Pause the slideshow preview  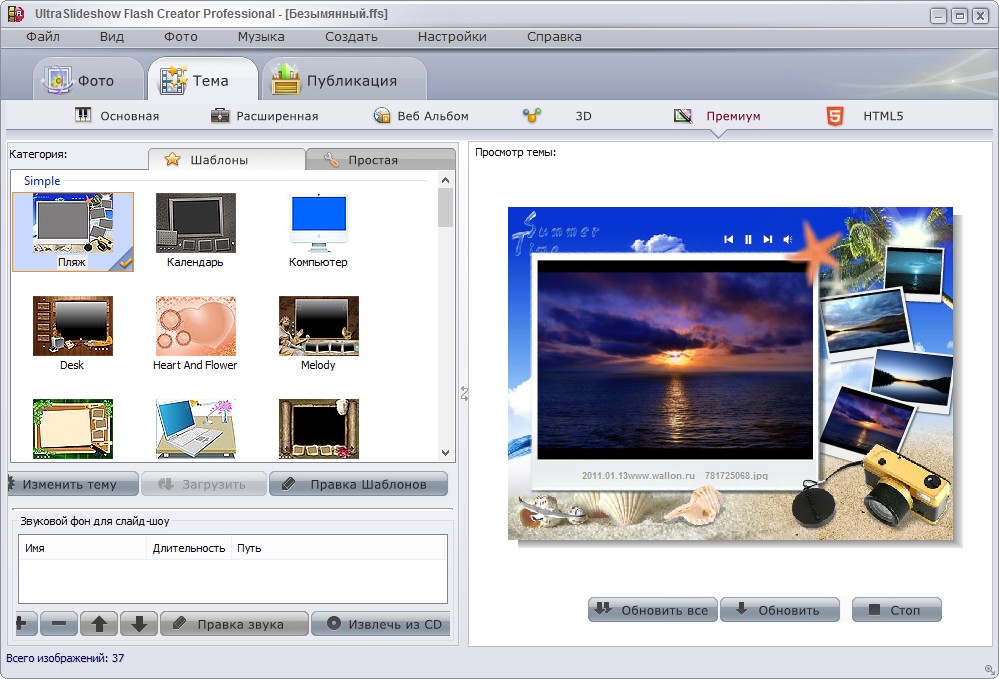748,239
